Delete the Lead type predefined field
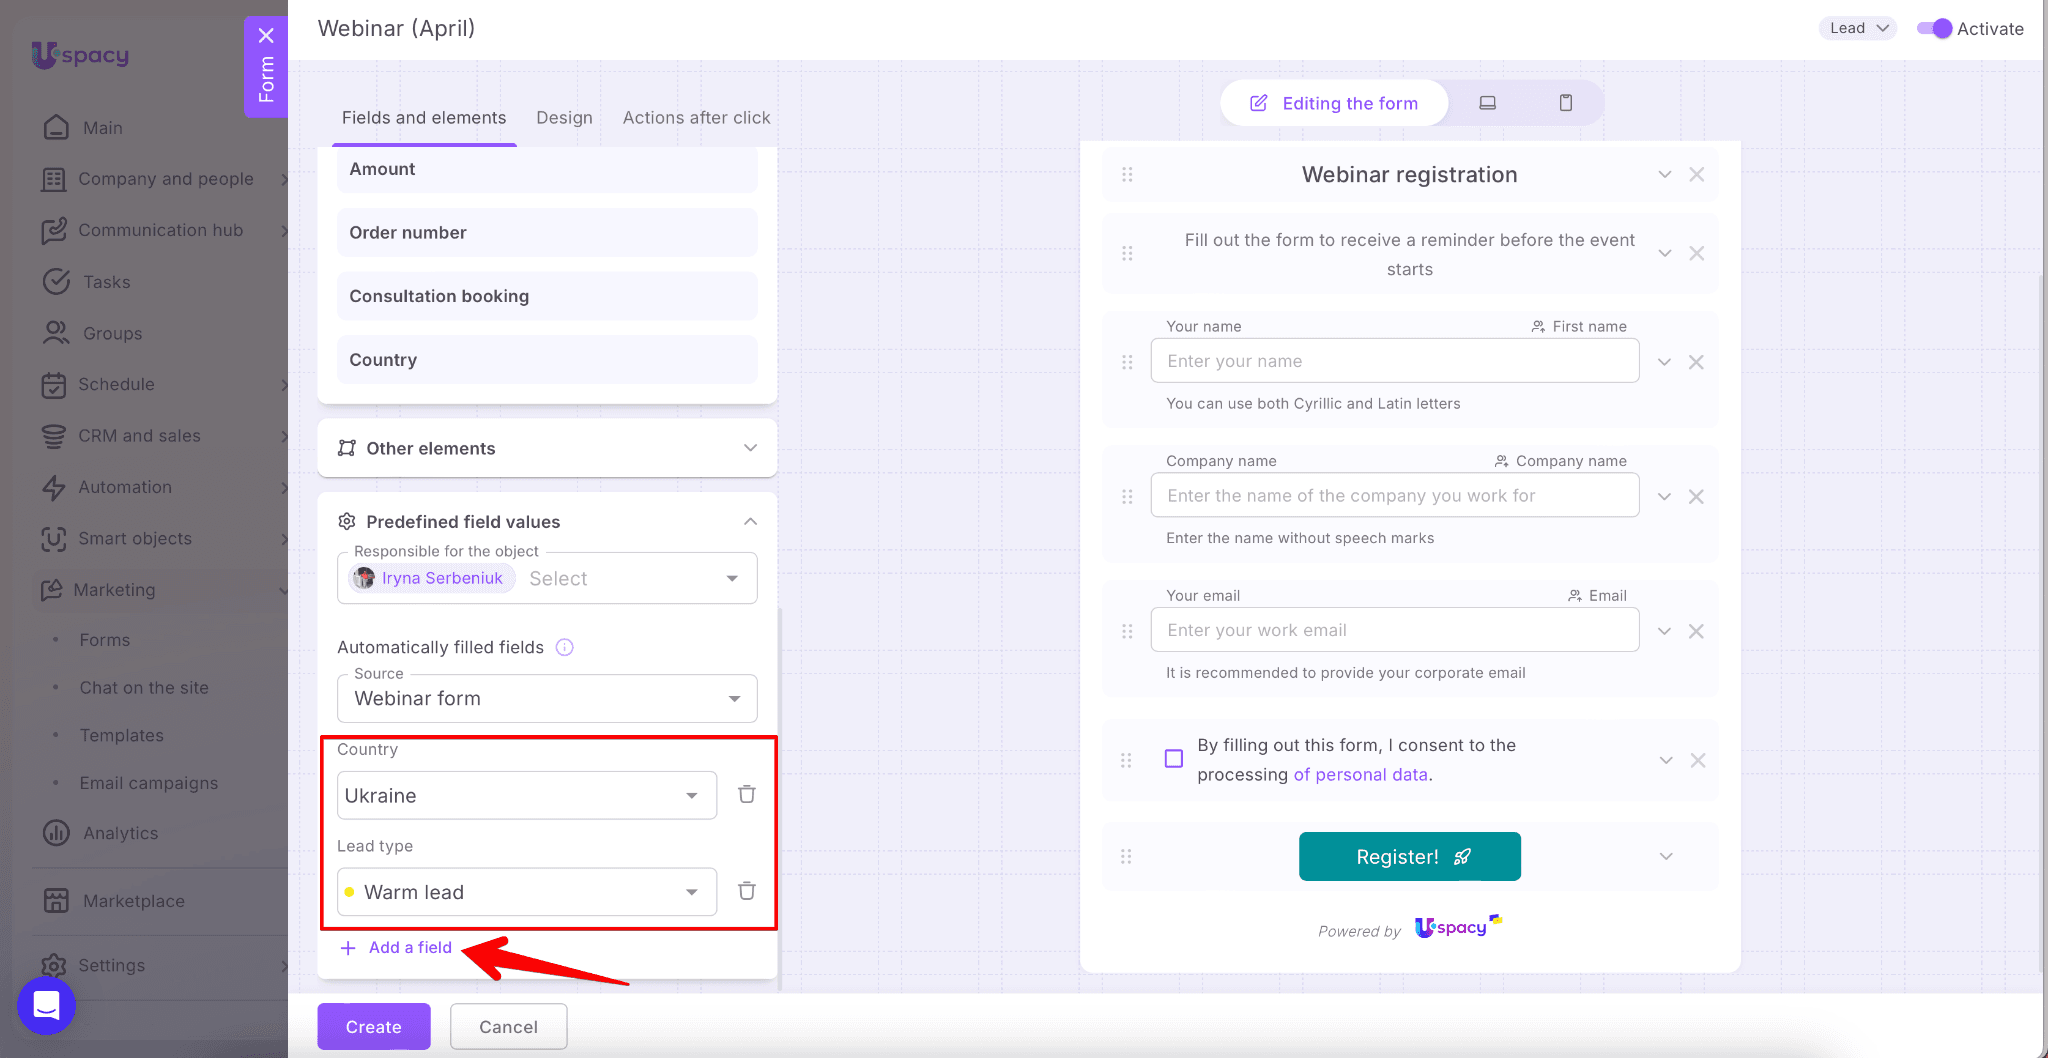Screen dimensions: 2048x1058 [x=746, y=891]
